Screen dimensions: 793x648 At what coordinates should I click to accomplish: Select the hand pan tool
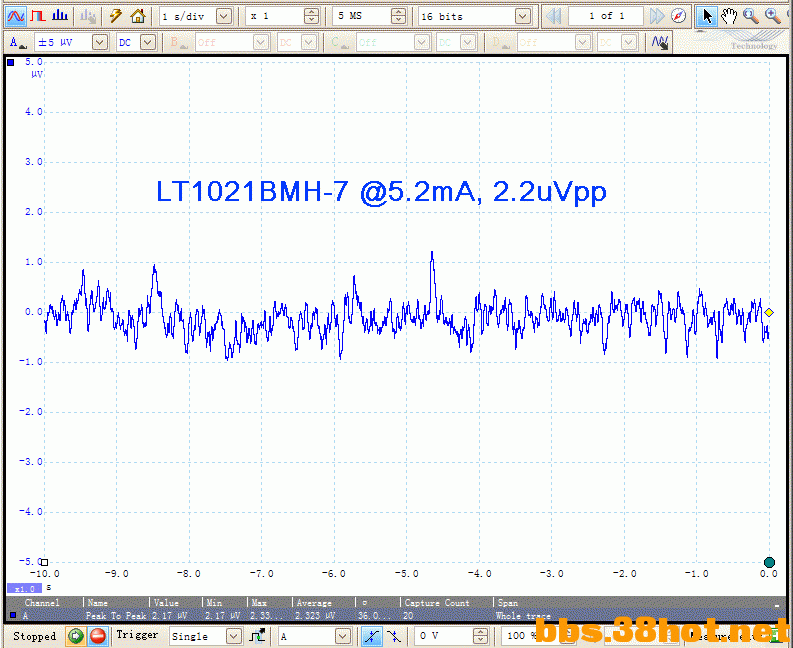pyautogui.click(x=729, y=17)
